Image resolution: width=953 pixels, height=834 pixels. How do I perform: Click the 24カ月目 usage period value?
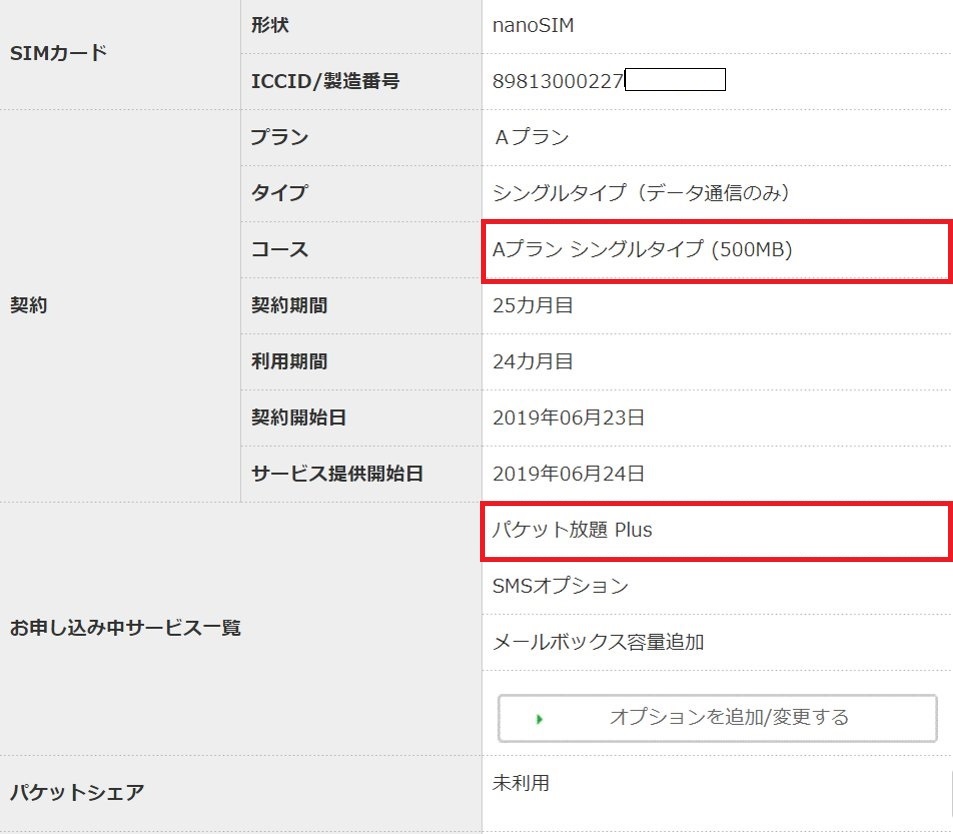pyautogui.click(x=533, y=361)
